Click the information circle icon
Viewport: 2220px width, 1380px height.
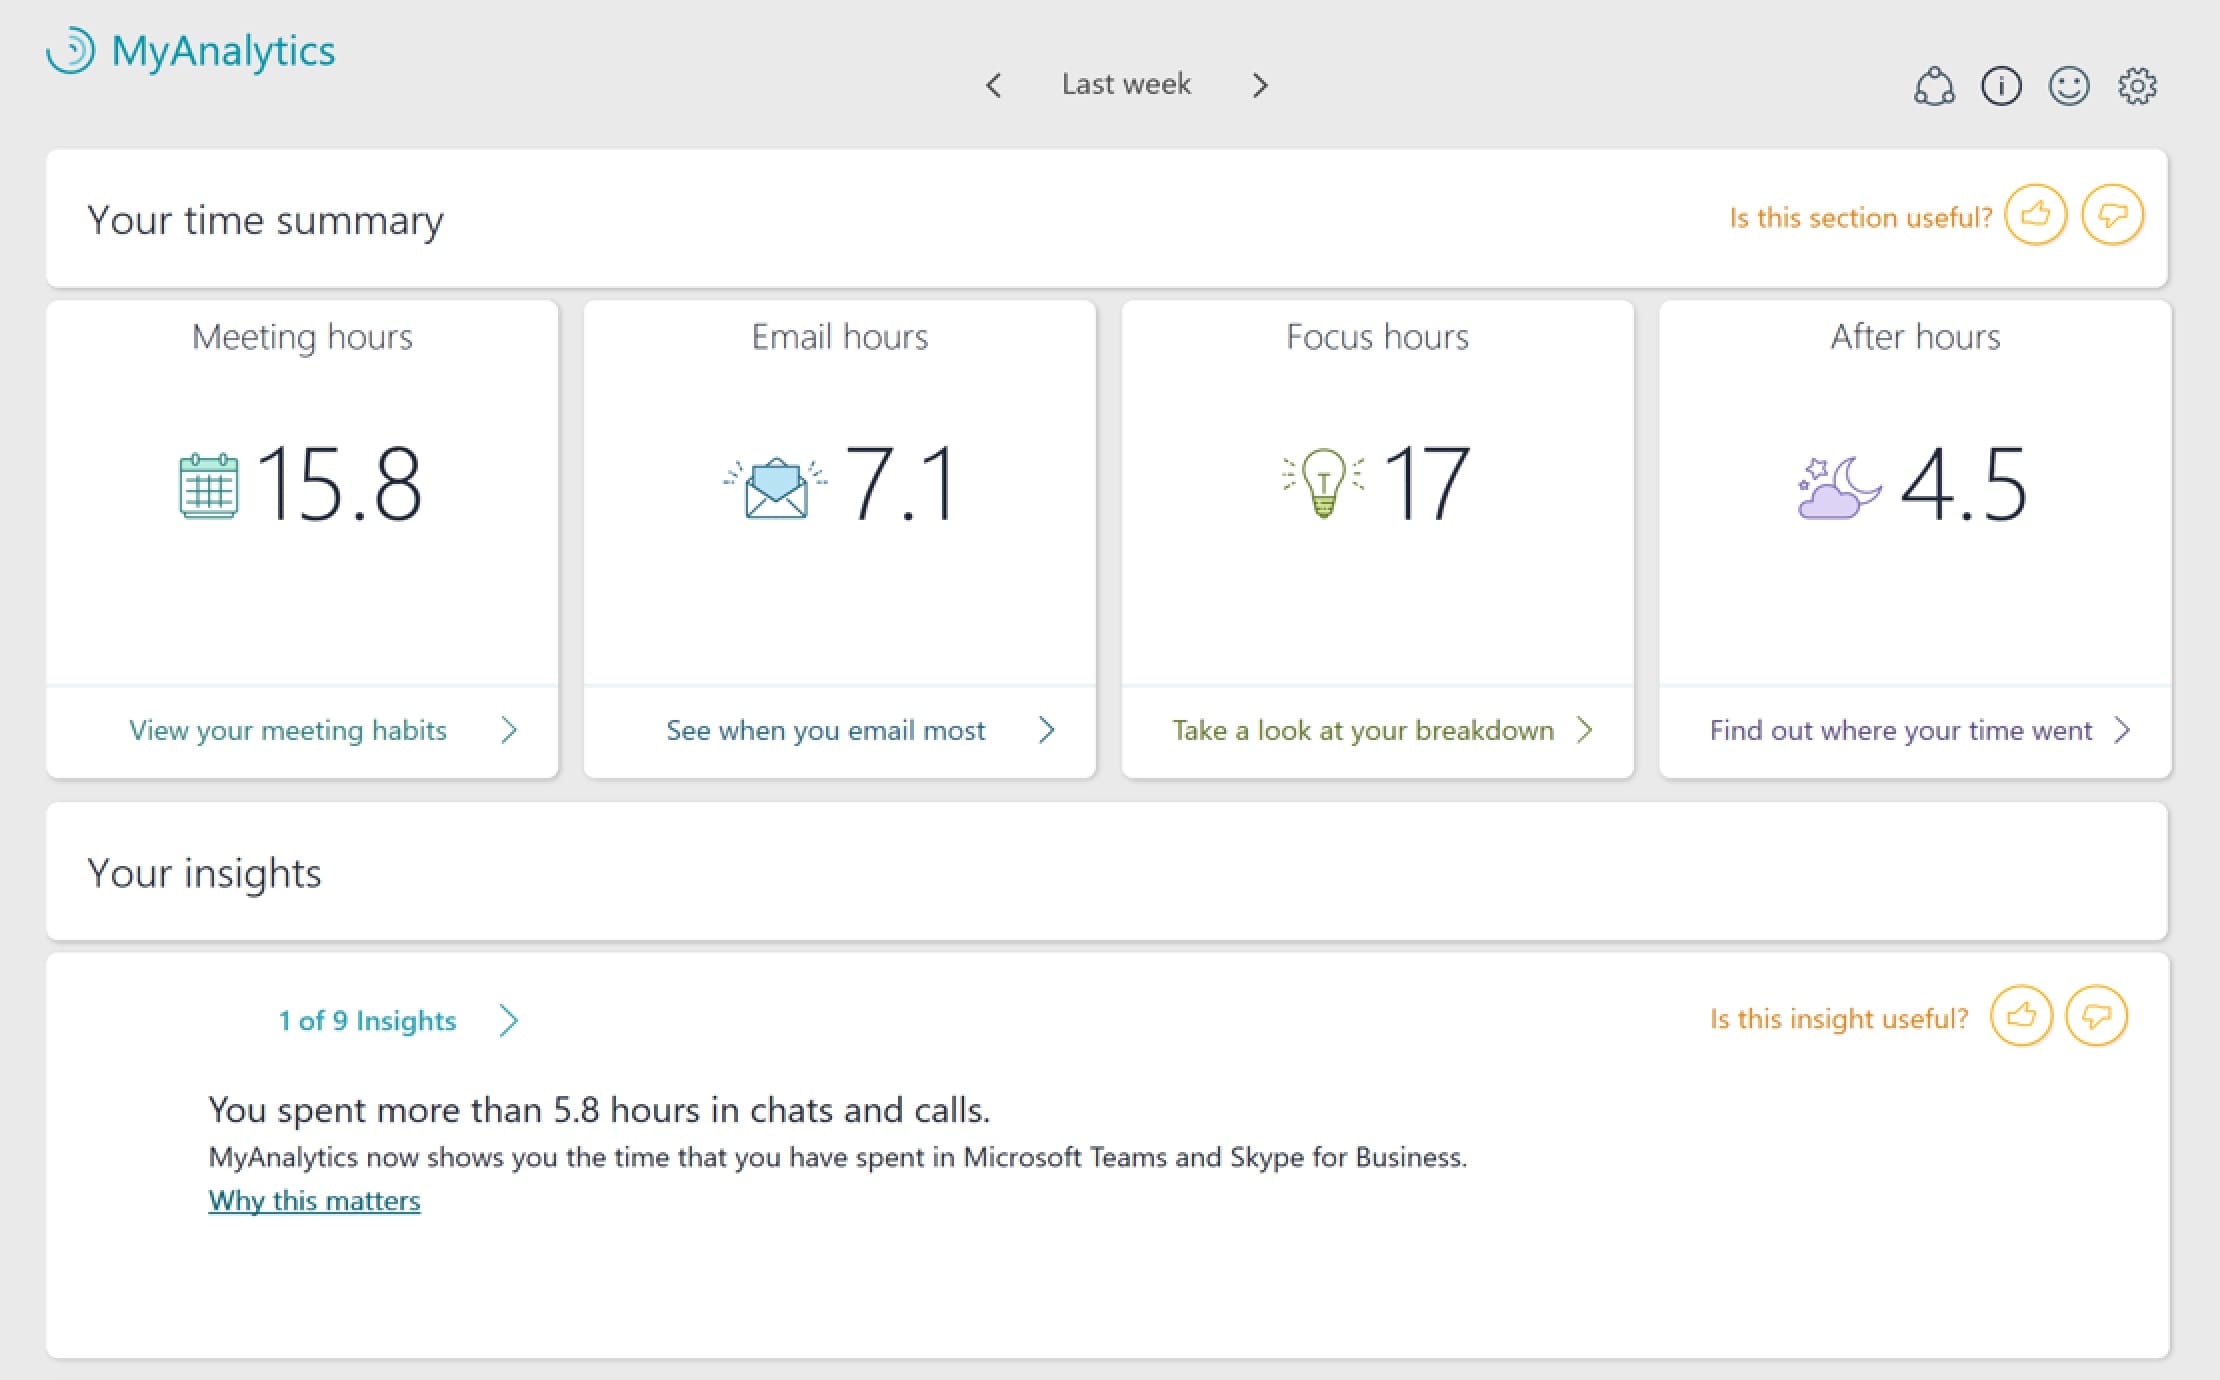(2001, 87)
